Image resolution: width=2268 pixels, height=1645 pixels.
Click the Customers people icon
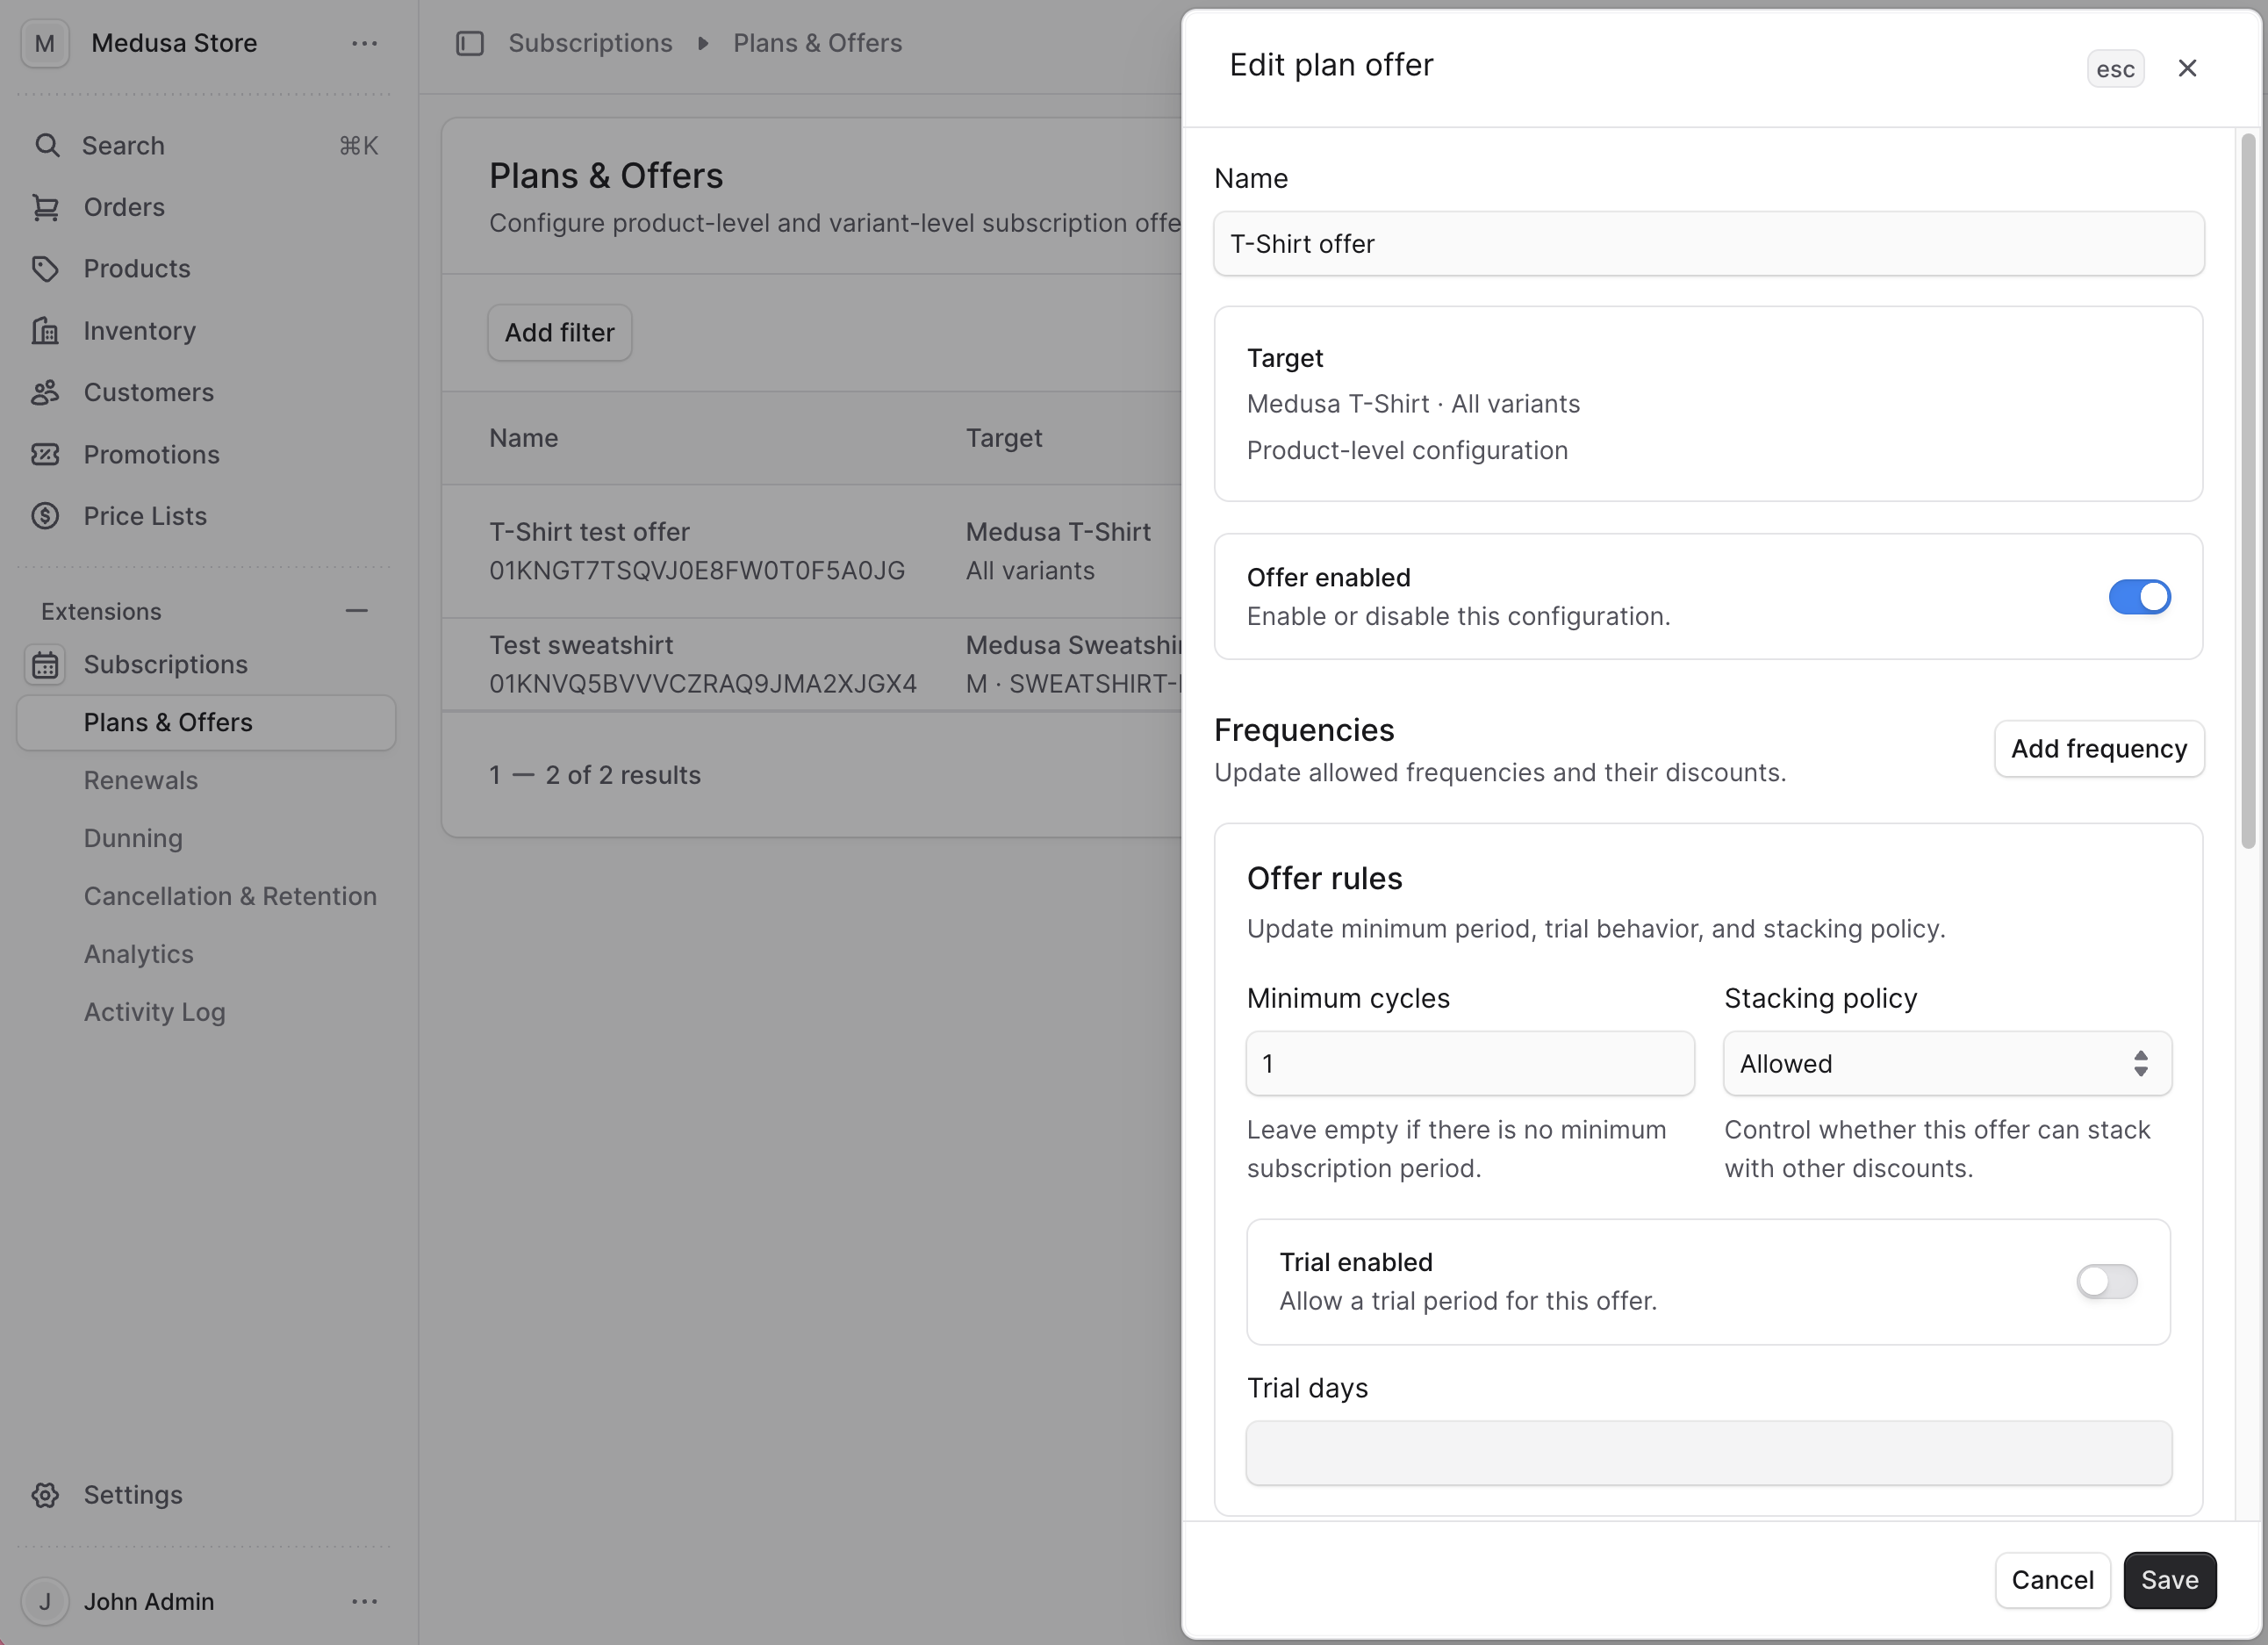(46, 393)
